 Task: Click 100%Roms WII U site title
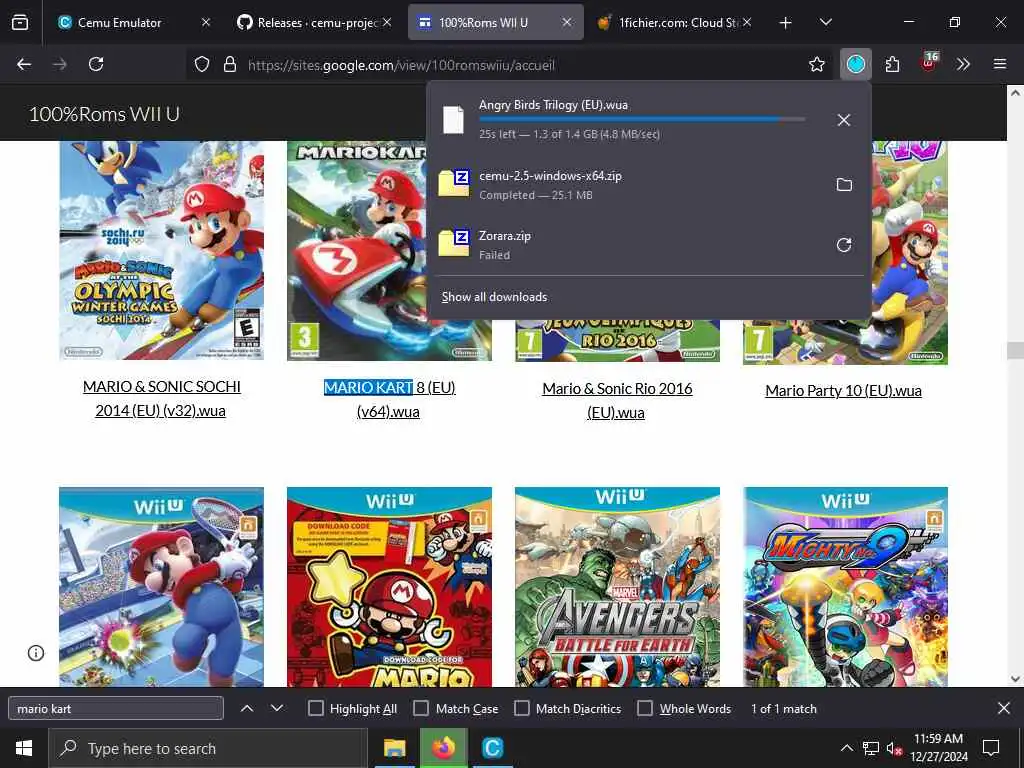(104, 114)
